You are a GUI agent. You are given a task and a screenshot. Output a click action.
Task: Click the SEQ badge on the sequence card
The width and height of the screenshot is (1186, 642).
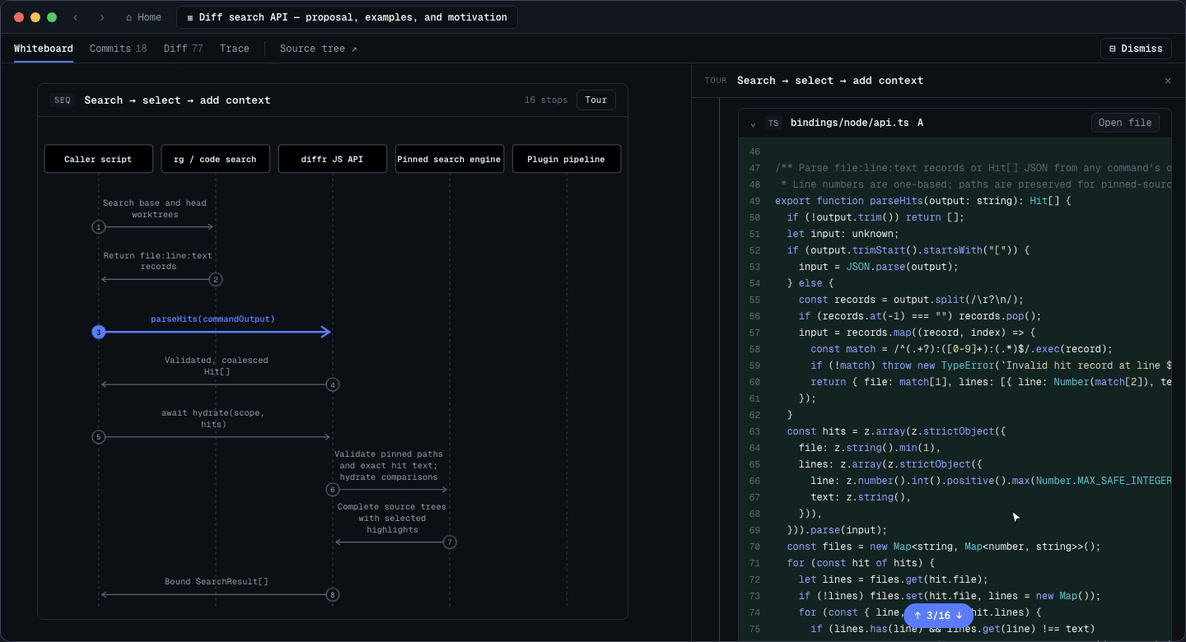click(63, 101)
